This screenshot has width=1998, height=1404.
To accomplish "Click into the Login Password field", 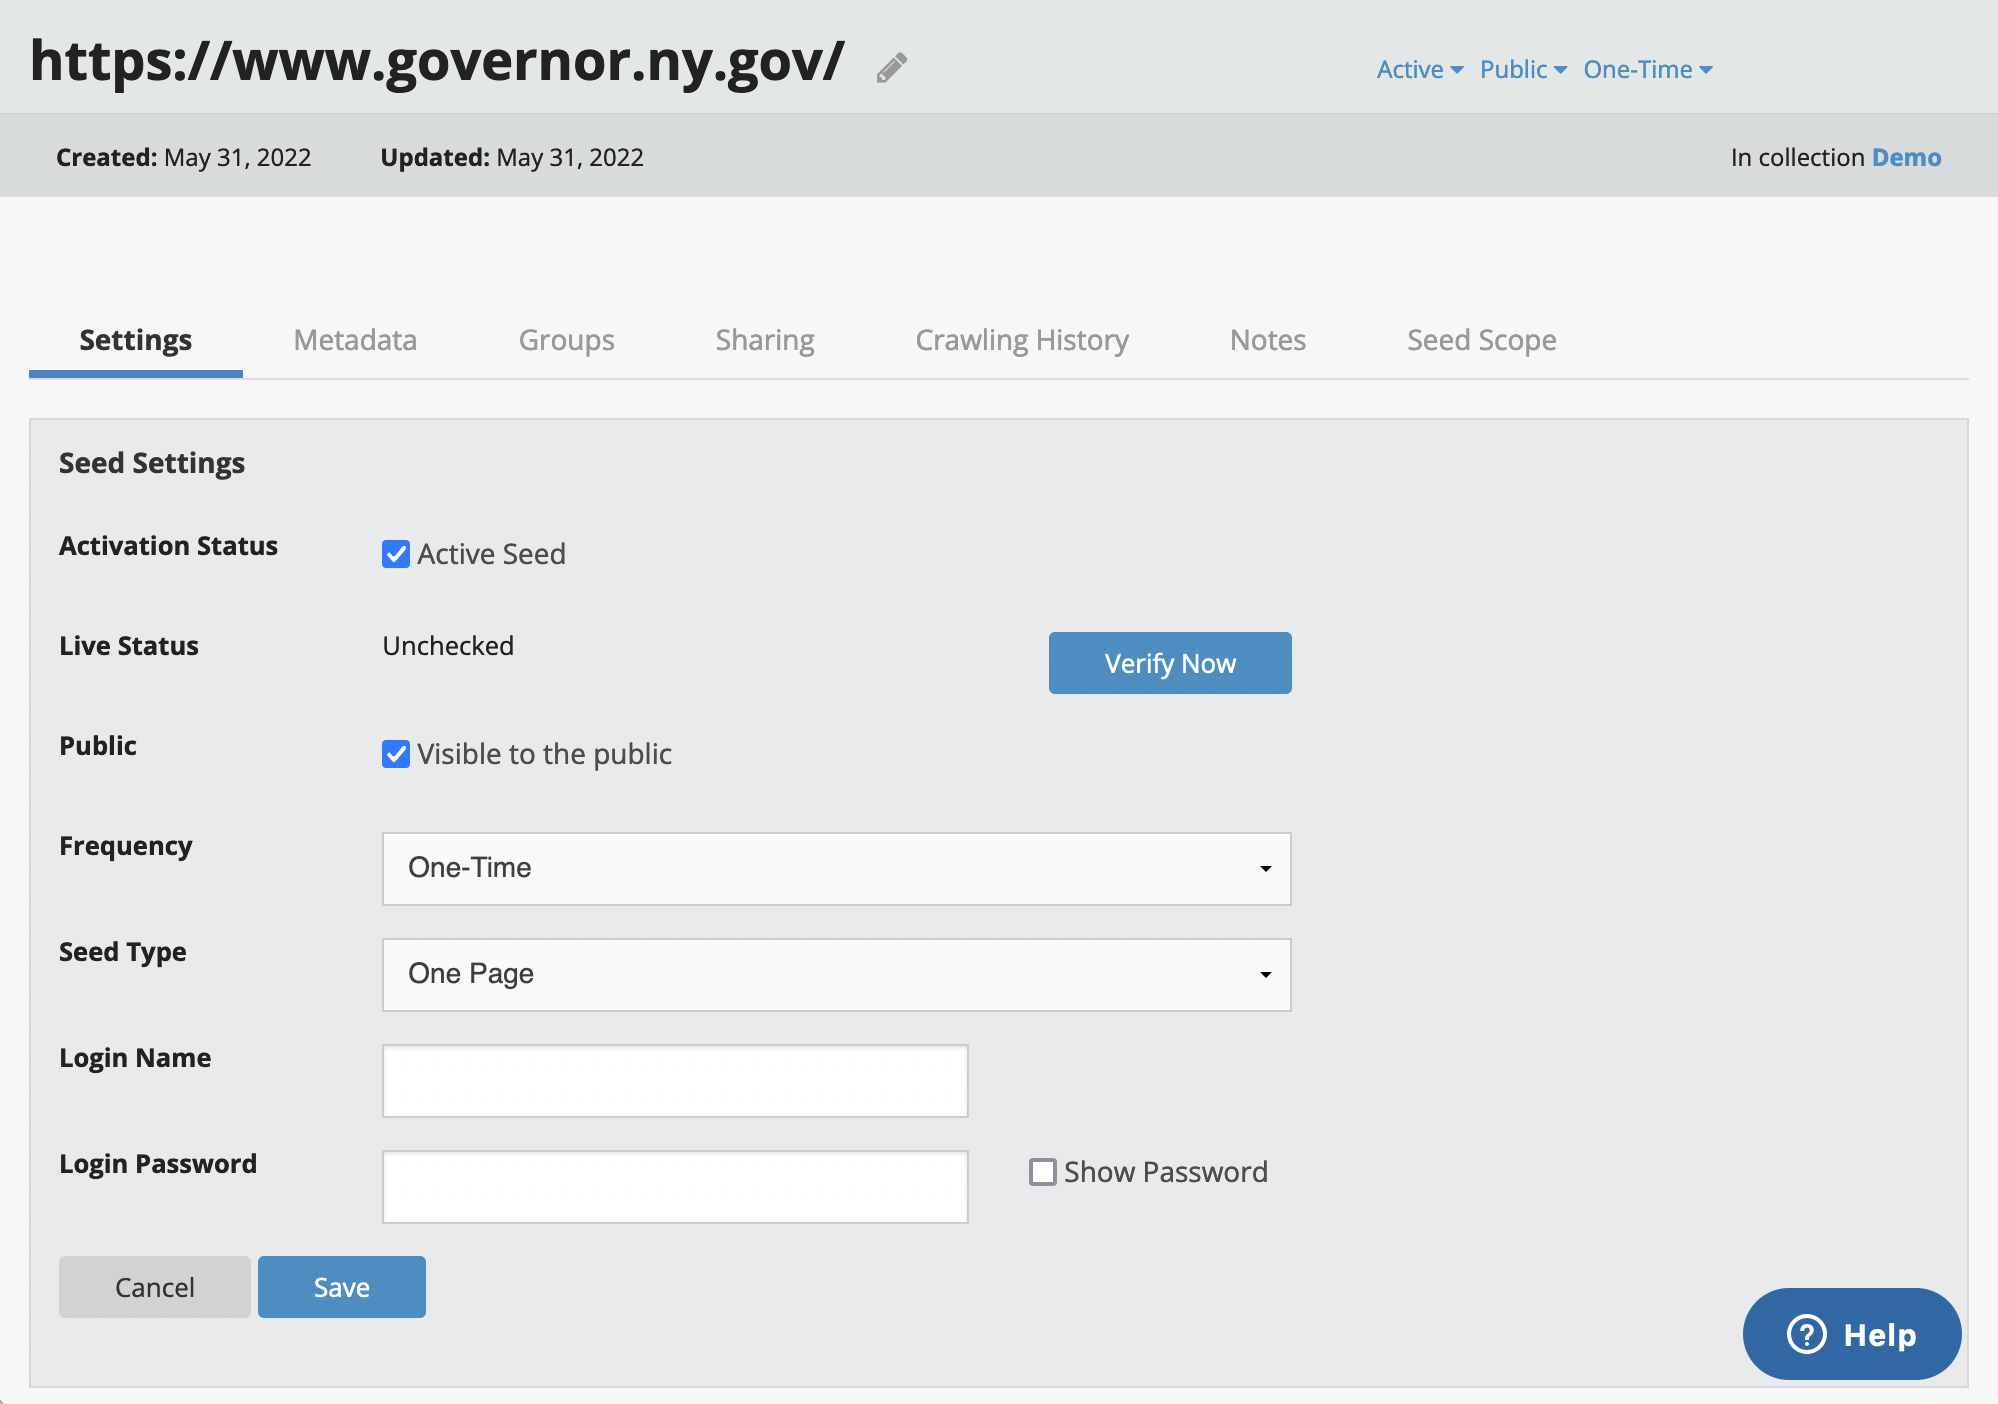I will pyautogui.click(x=675, y=1187).
